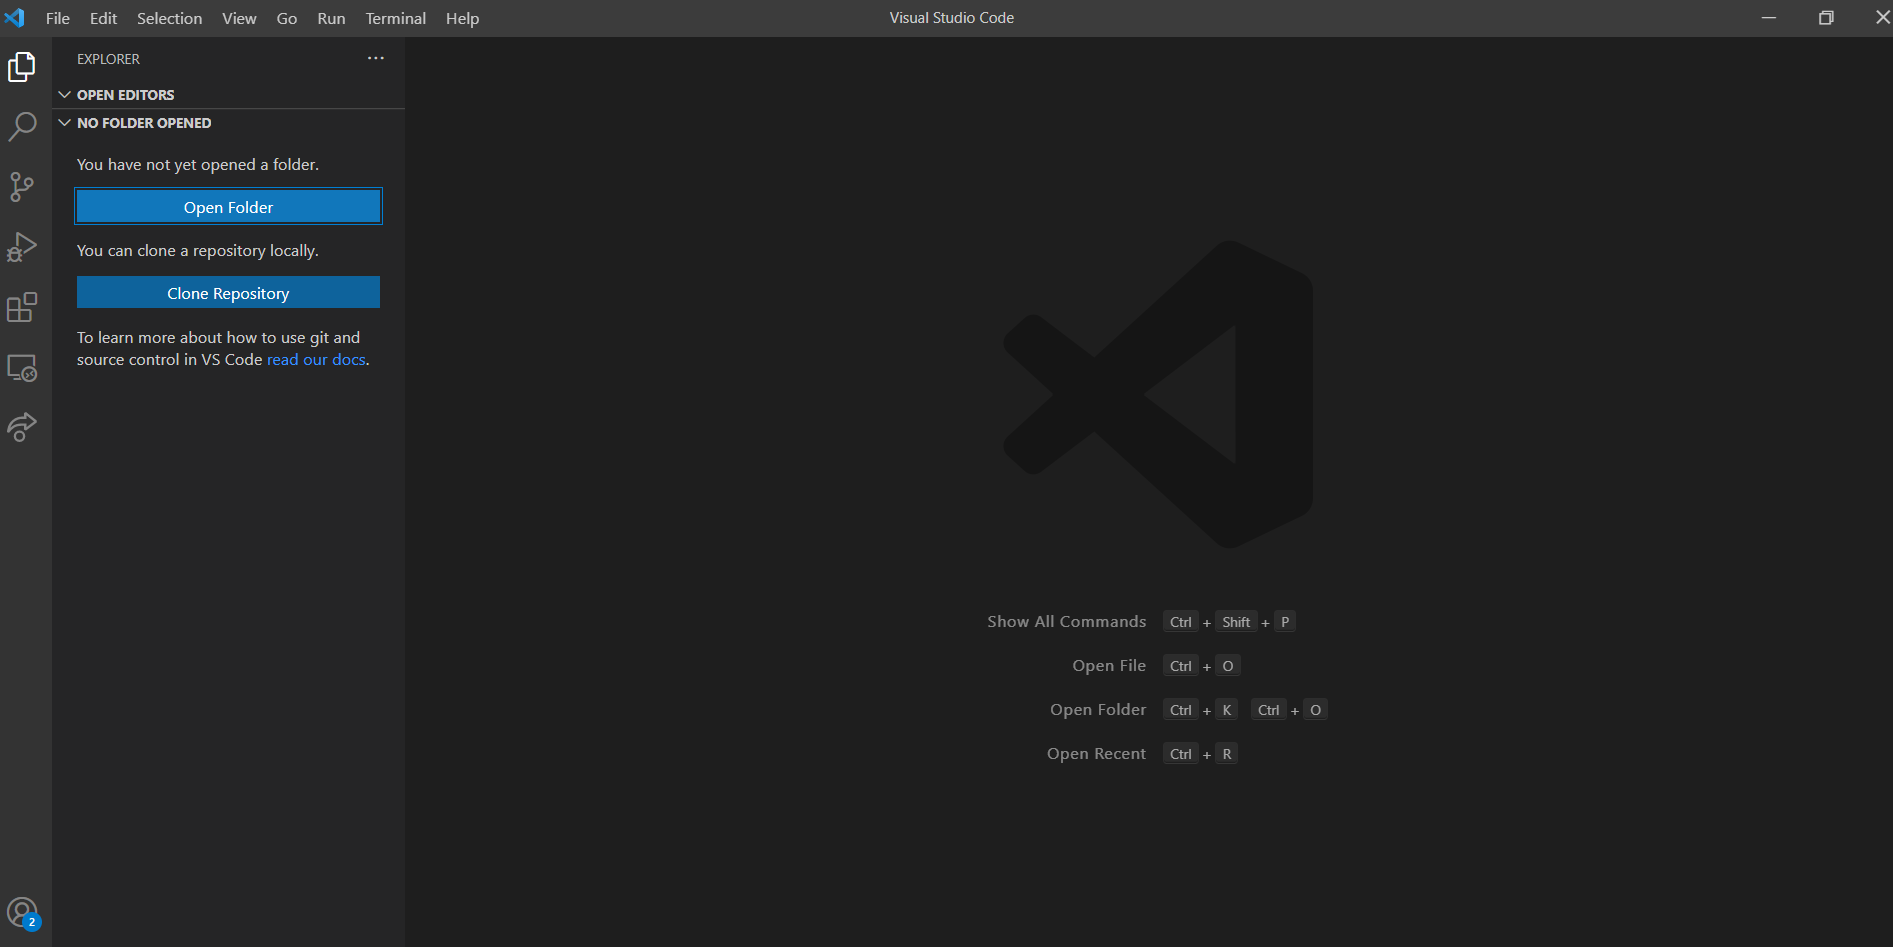Open the Explorer view in activity bar
Screen dimensions: 1893x947
click(x=22, y=67)
